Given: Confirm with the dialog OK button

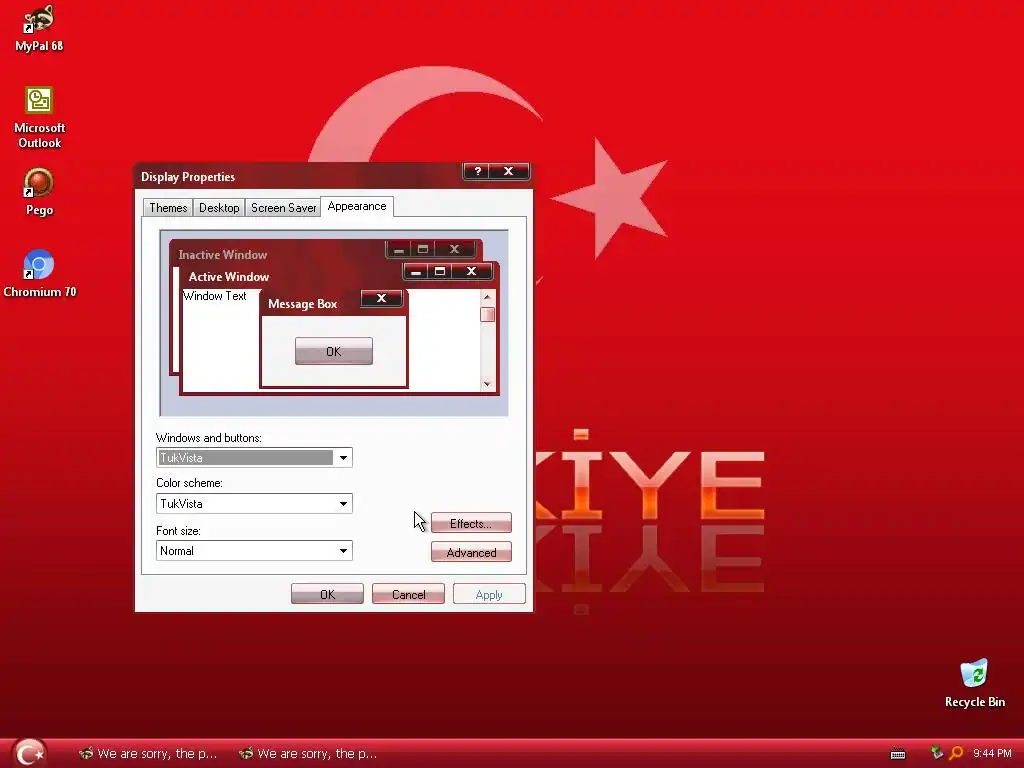Looking at the screenshot, I should click(327, 594).
